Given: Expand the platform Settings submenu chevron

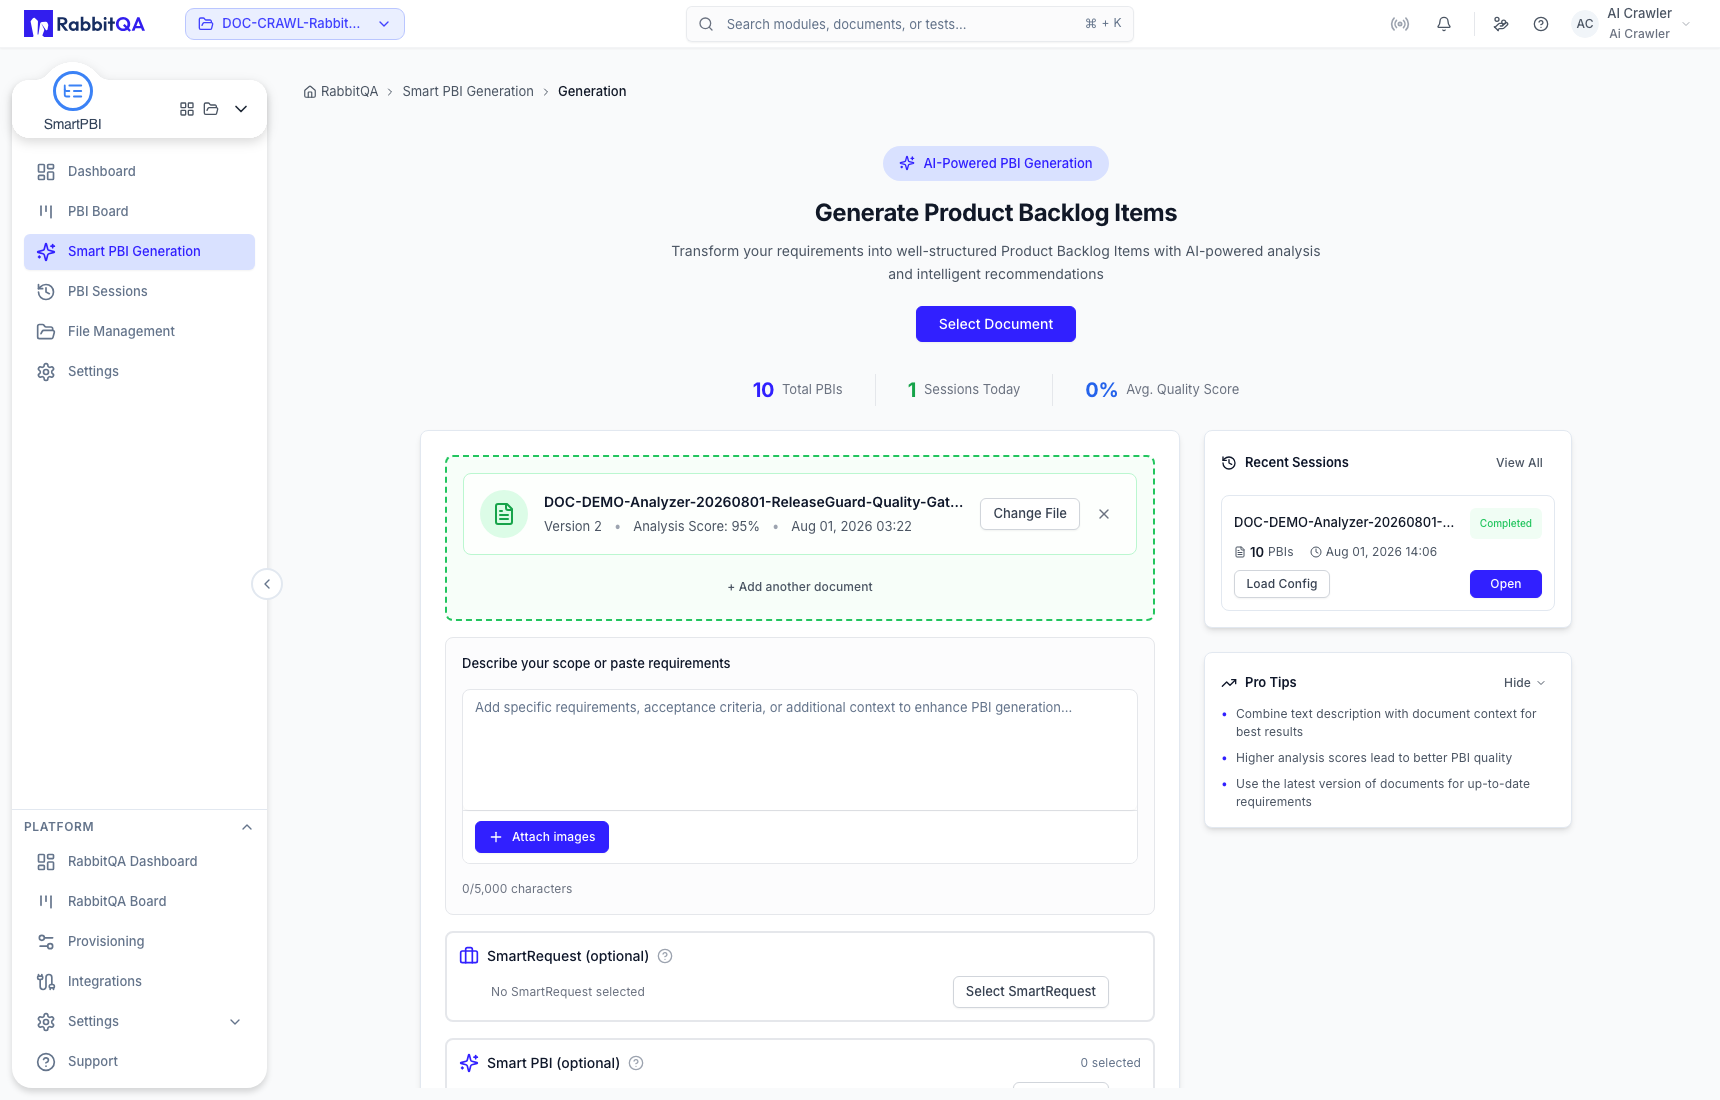Looking at the screenshot, I should coord(235,1022).
